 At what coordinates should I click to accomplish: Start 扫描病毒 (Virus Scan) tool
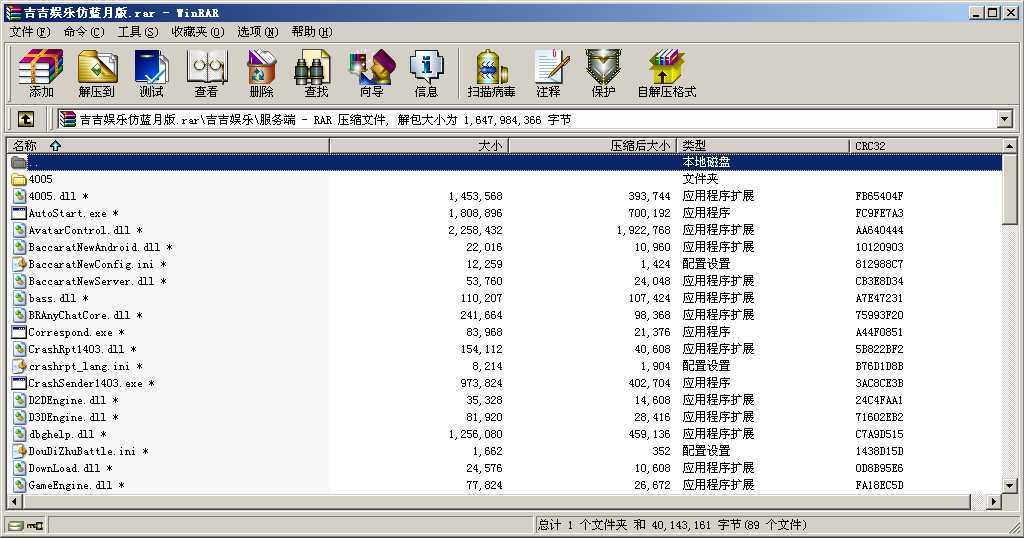tap(491, 73)
